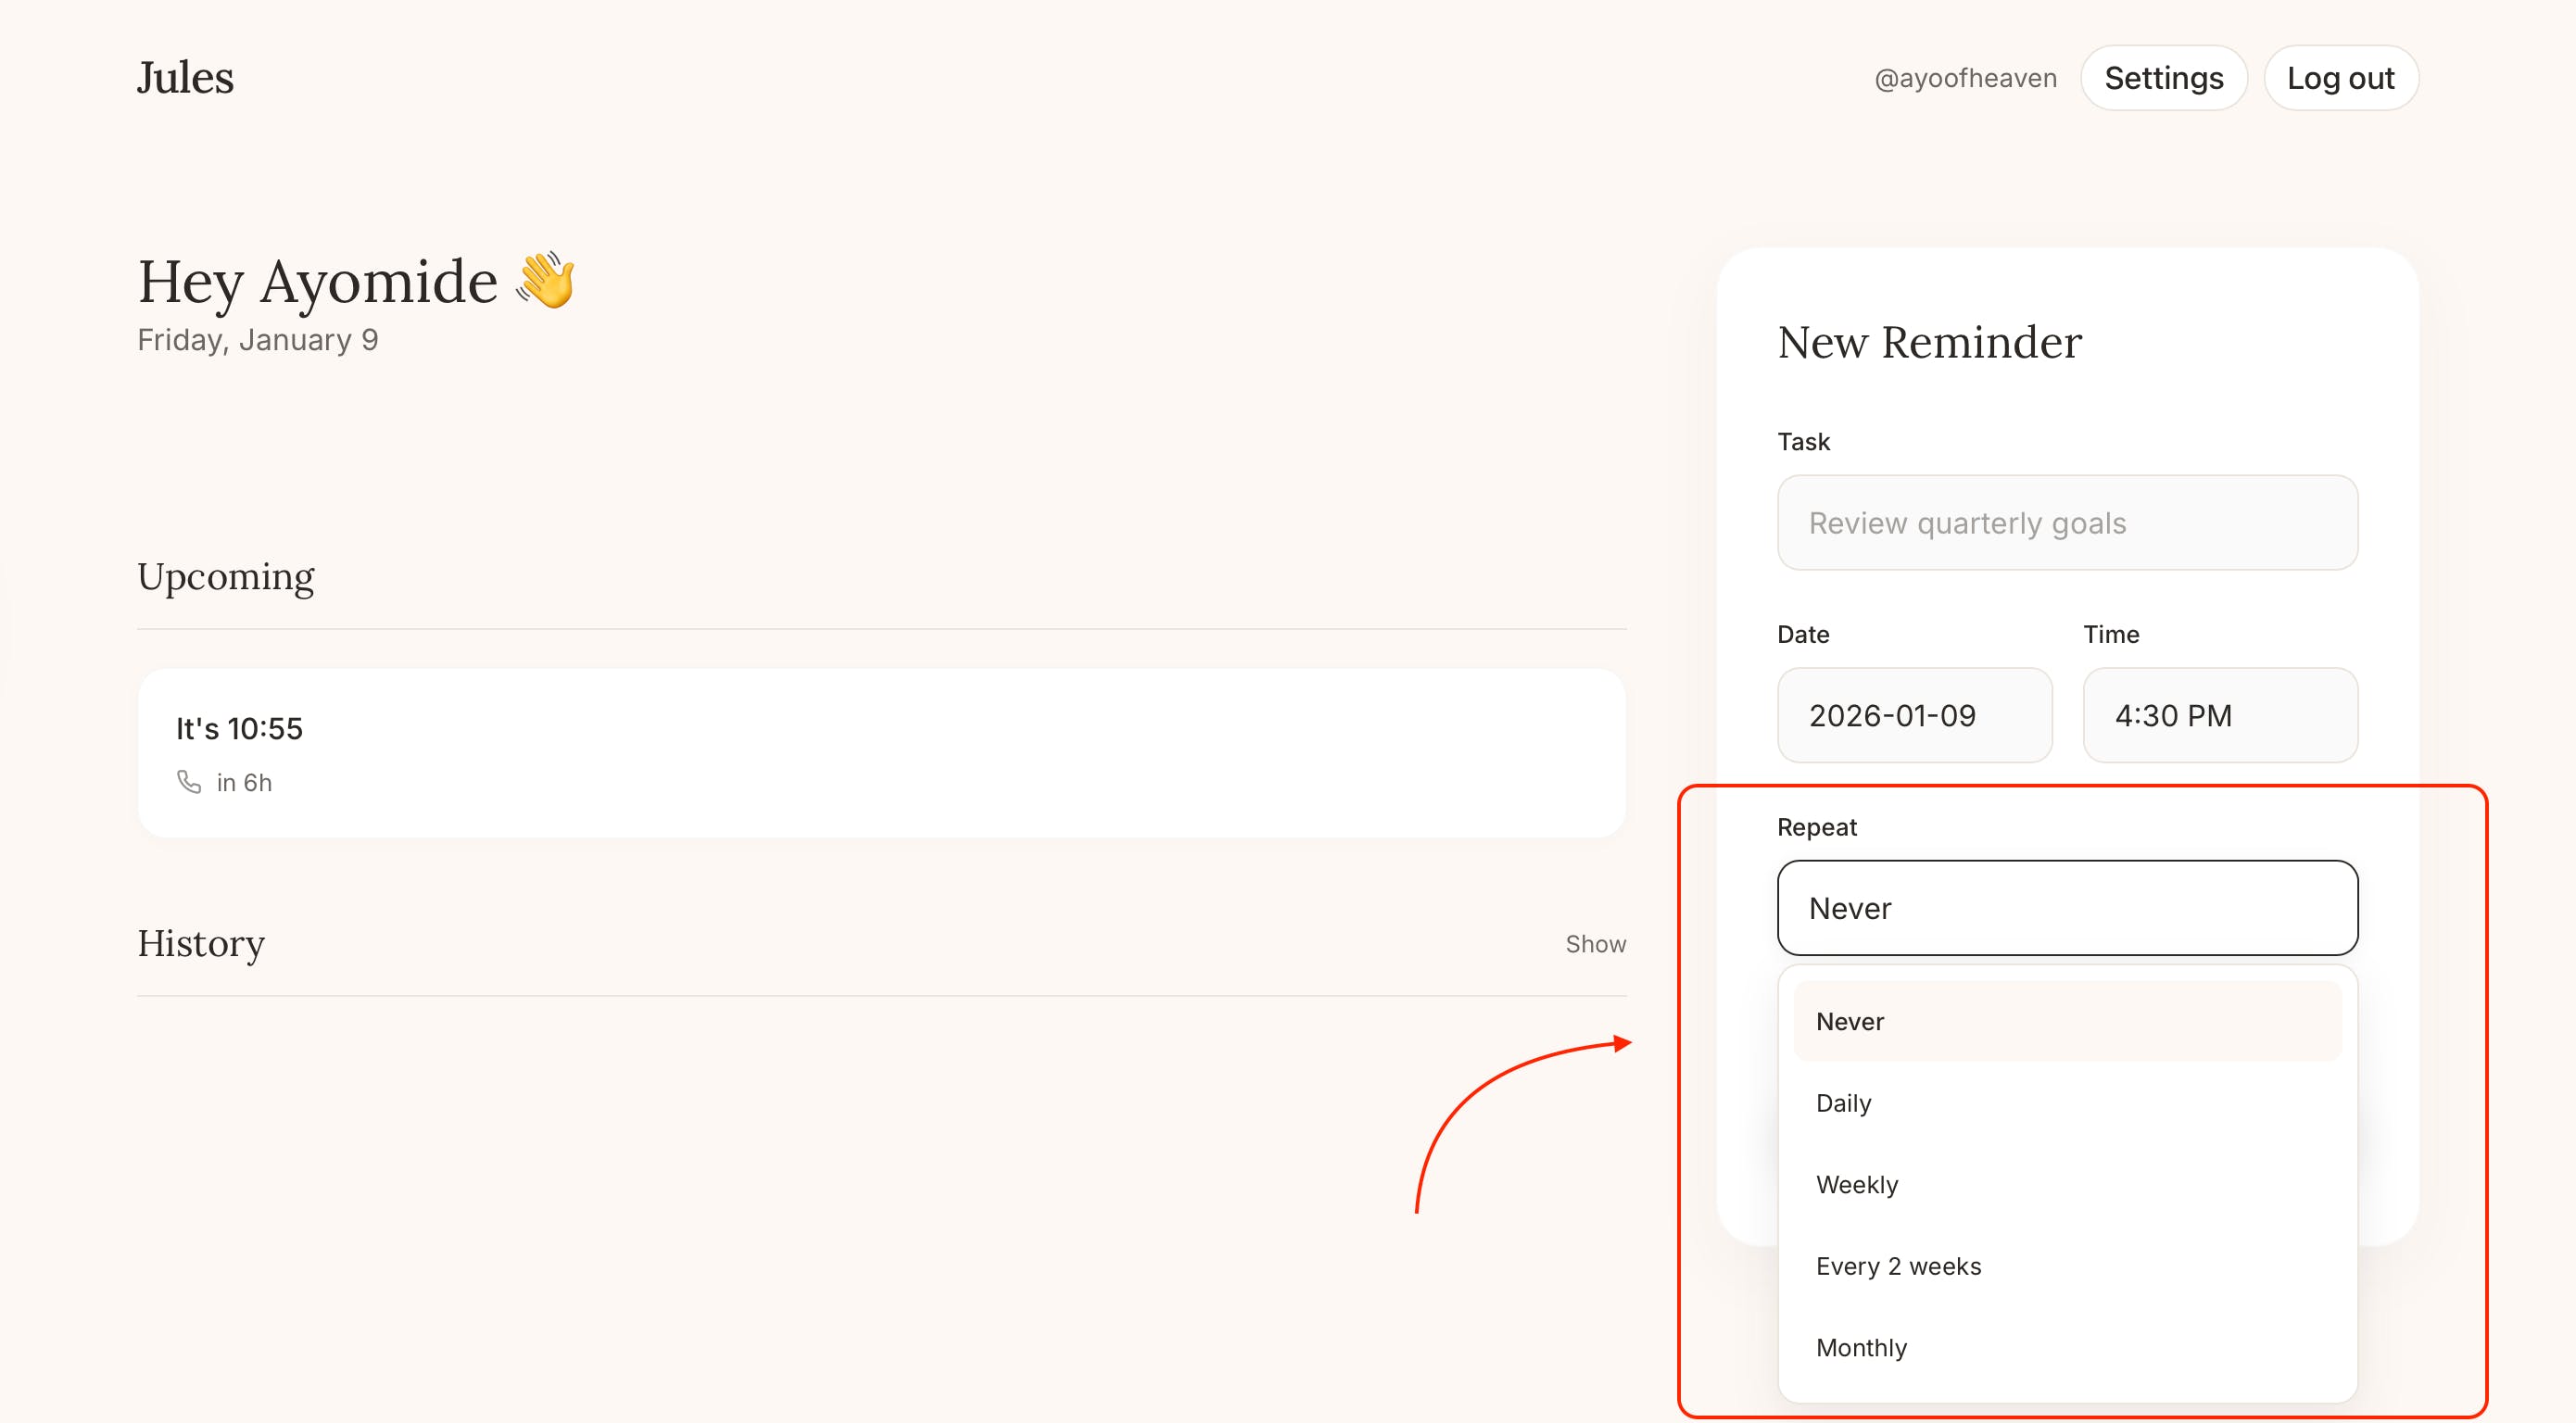
Task: Open the It's 10:55 reminder card
Action: 881,752
